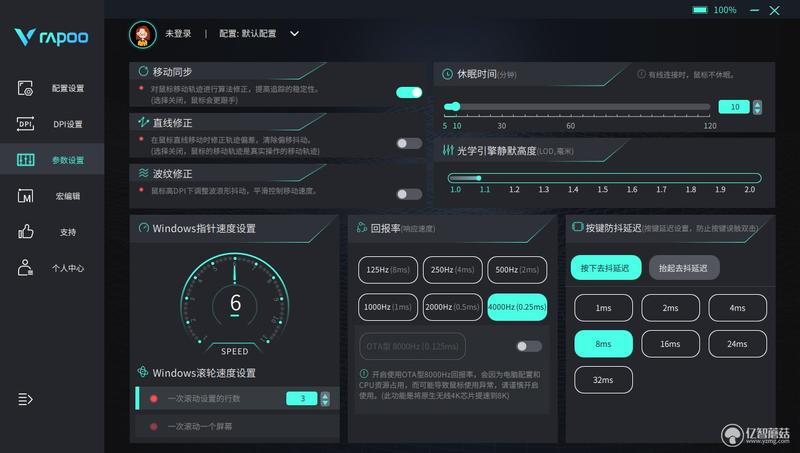
Task: Expand the 配置: 默认配置 dropdown arrow
Action: tap(294, 34)
